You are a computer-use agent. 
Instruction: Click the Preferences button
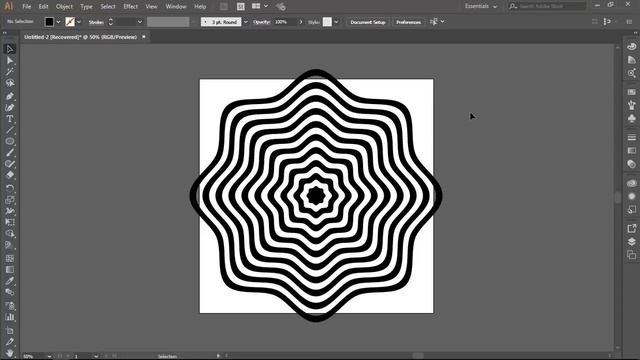408,22
